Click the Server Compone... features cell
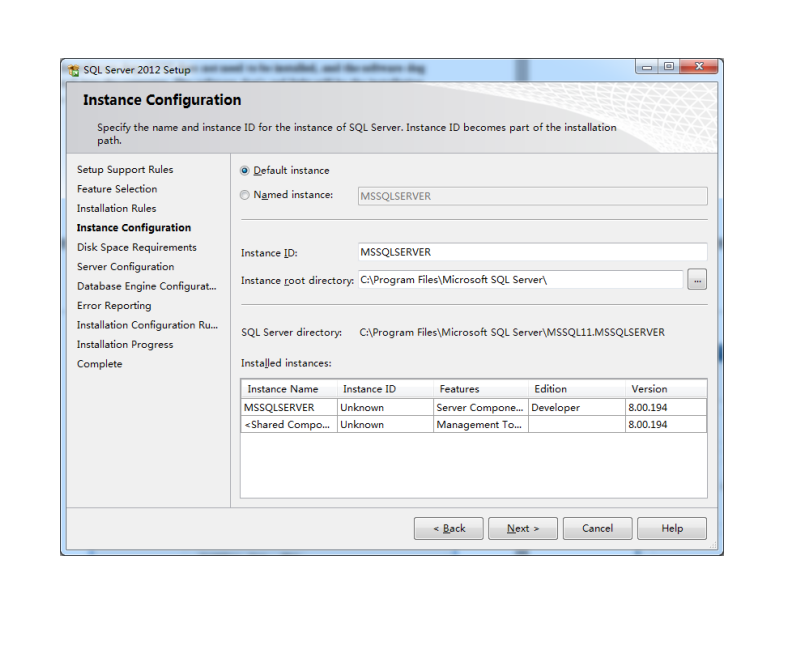 pyautogui.click(x=480, y=408)
